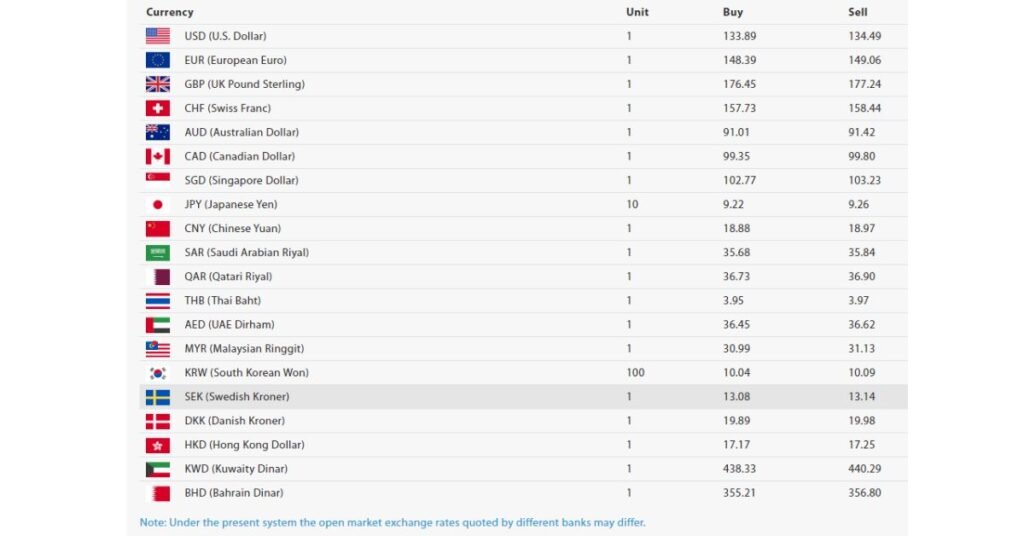
Task: Click the Sell column header
Action: pyautogui.click(x=857, y=12)
